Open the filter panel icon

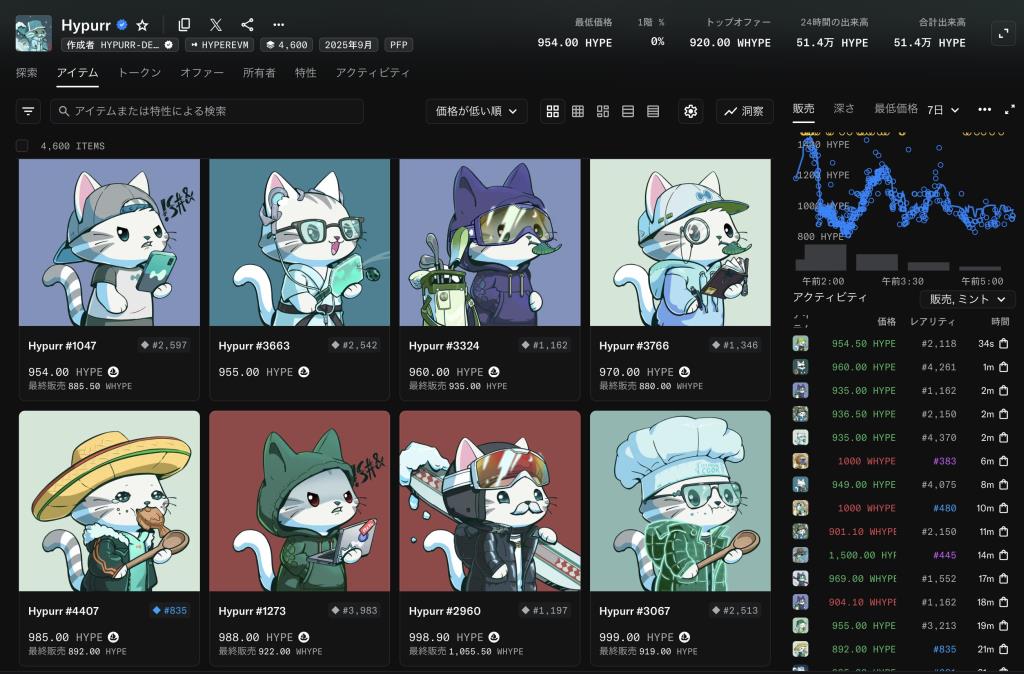tap(28, 111)
